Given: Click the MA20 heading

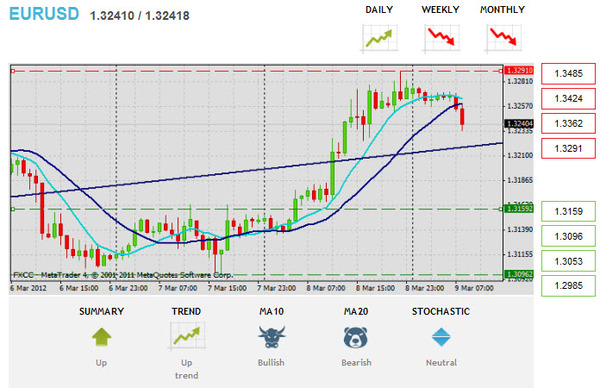Looking at the screenshot, I should (x=356, y=311).
